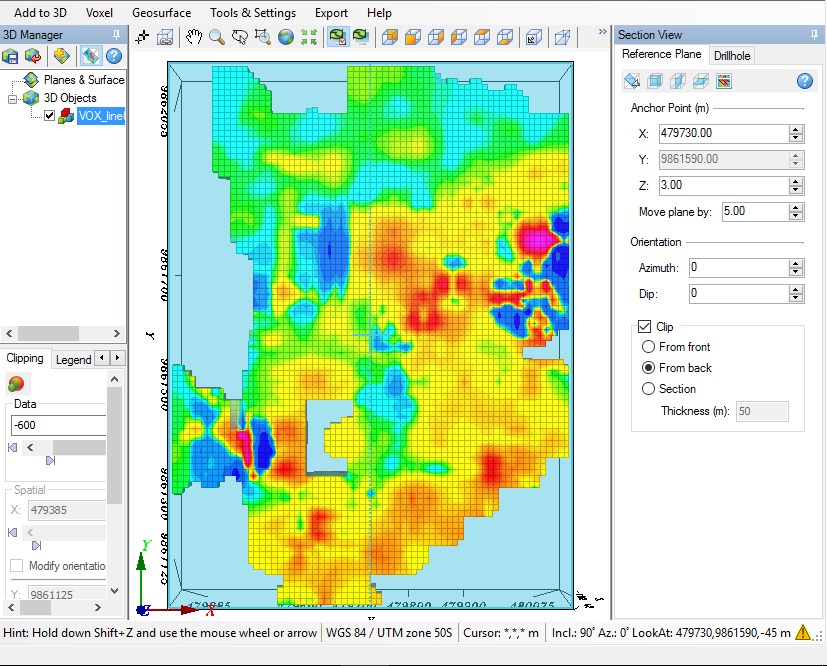
Task: Activate the Zoom magnifier tool
Action: tap(216, 35)
